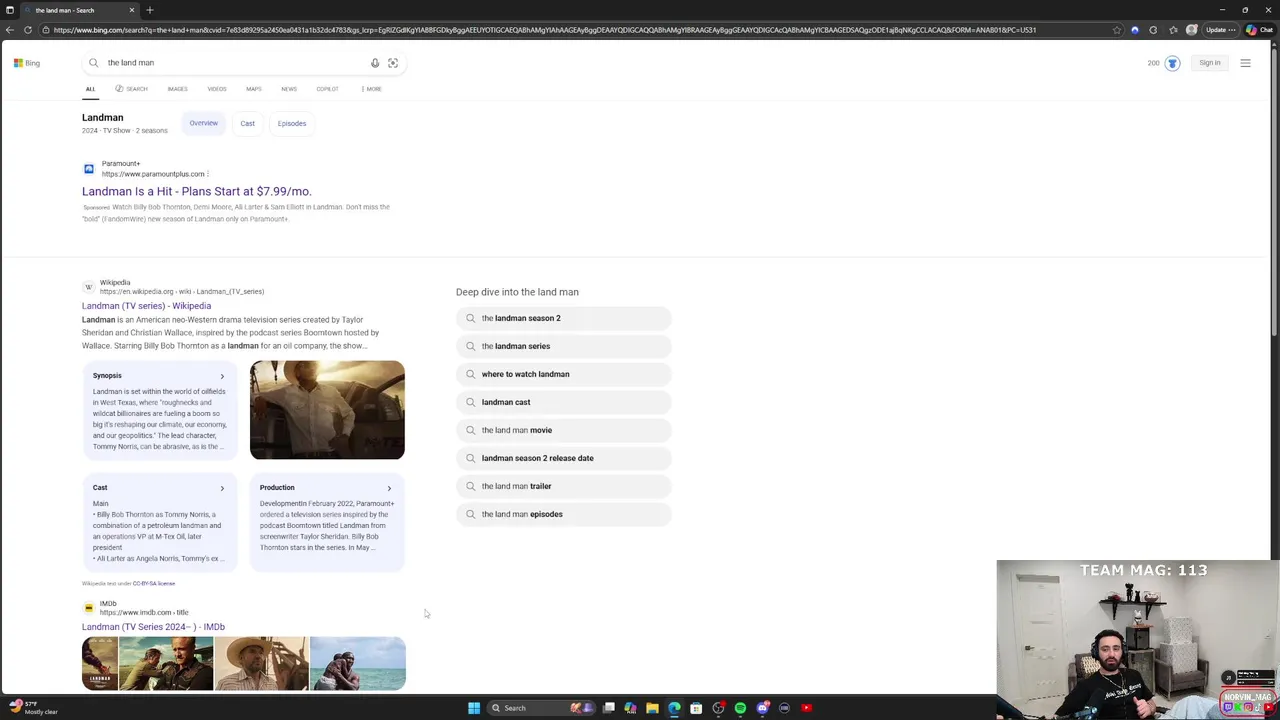Start voice search with the microphone icon

pyautogui.click(x=375, y=63)
